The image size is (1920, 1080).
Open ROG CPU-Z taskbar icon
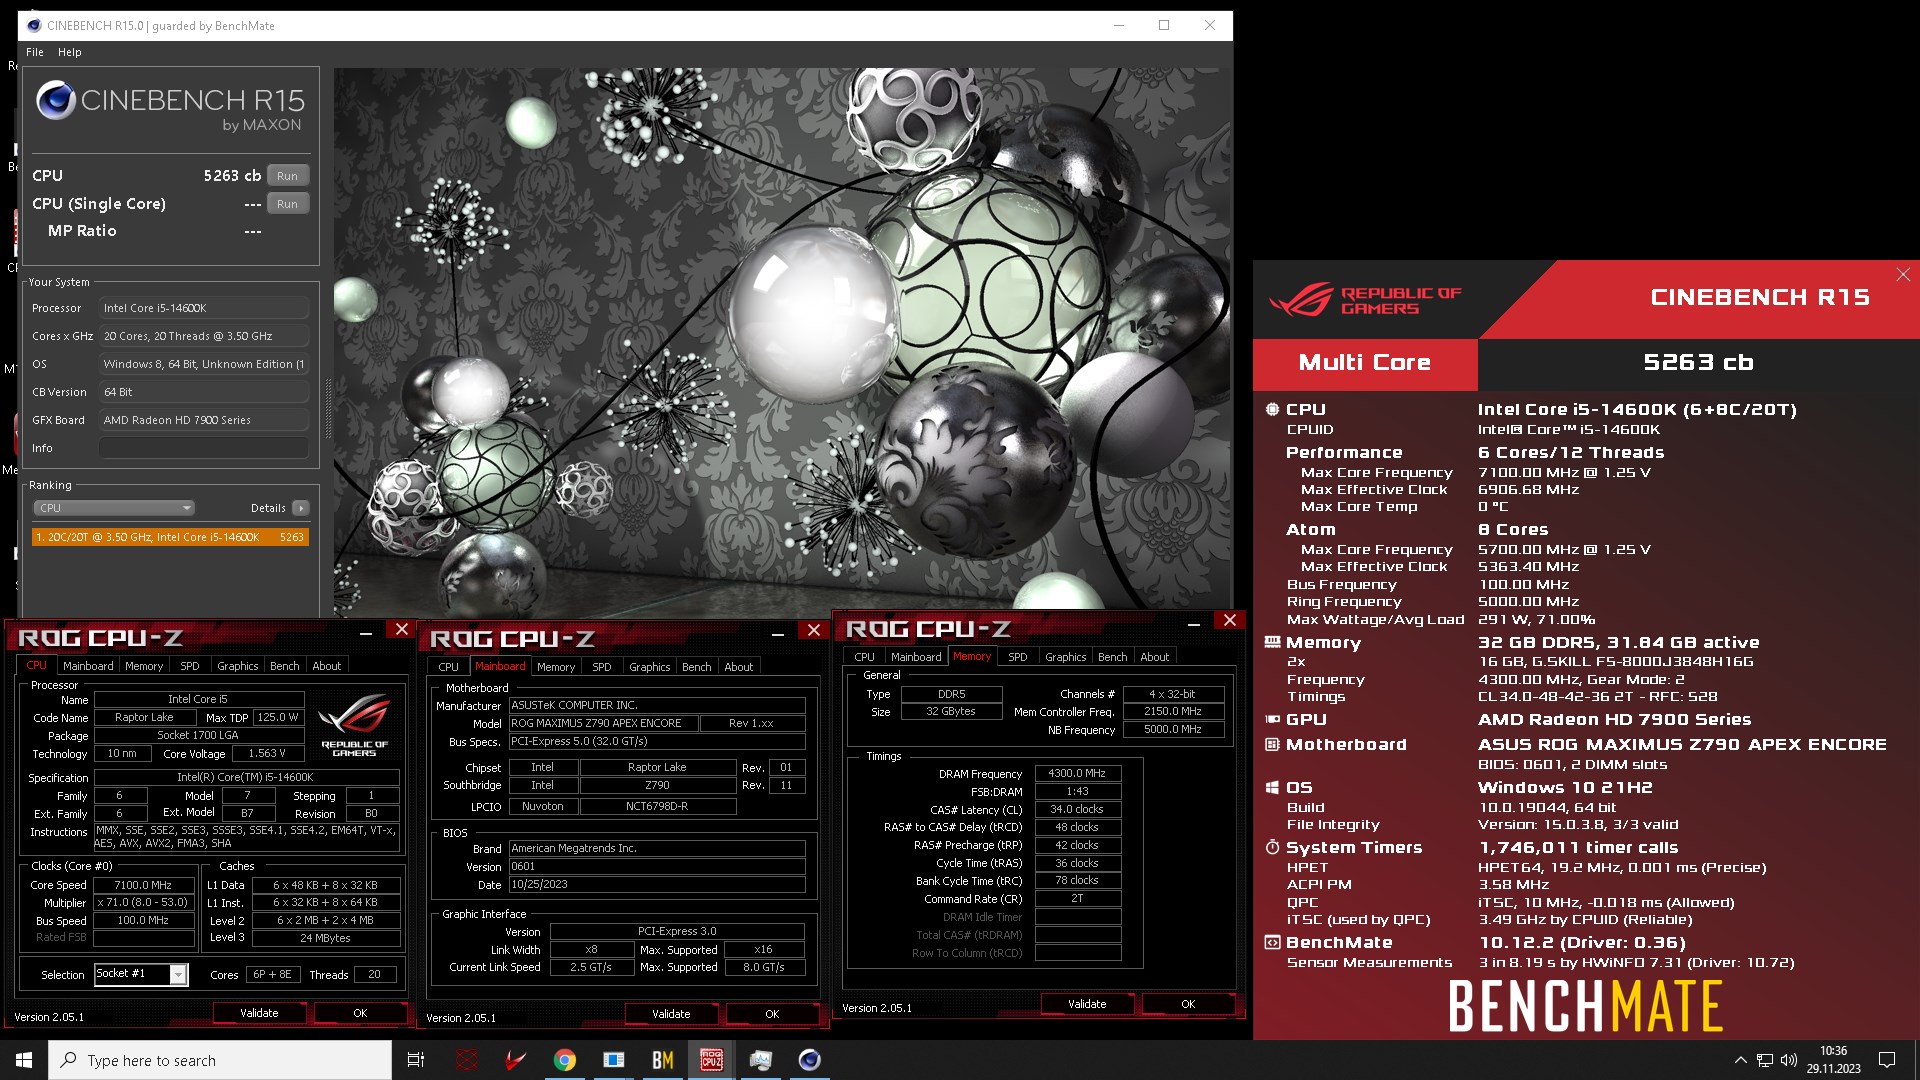pyautogui.click(x=712, y=1060)
